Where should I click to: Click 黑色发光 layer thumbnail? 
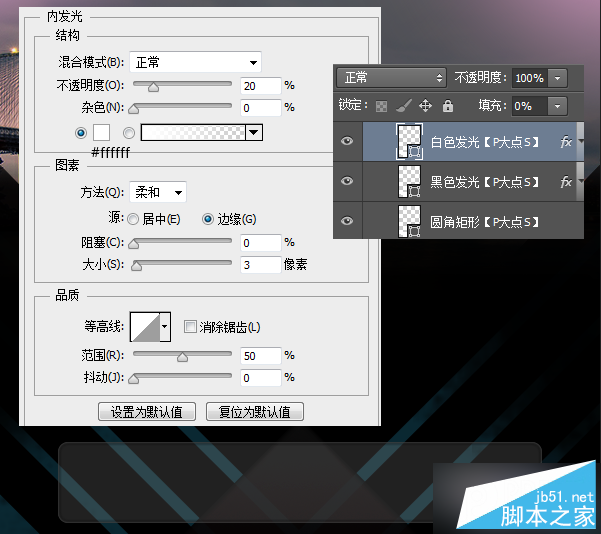(x=409, y=181)
